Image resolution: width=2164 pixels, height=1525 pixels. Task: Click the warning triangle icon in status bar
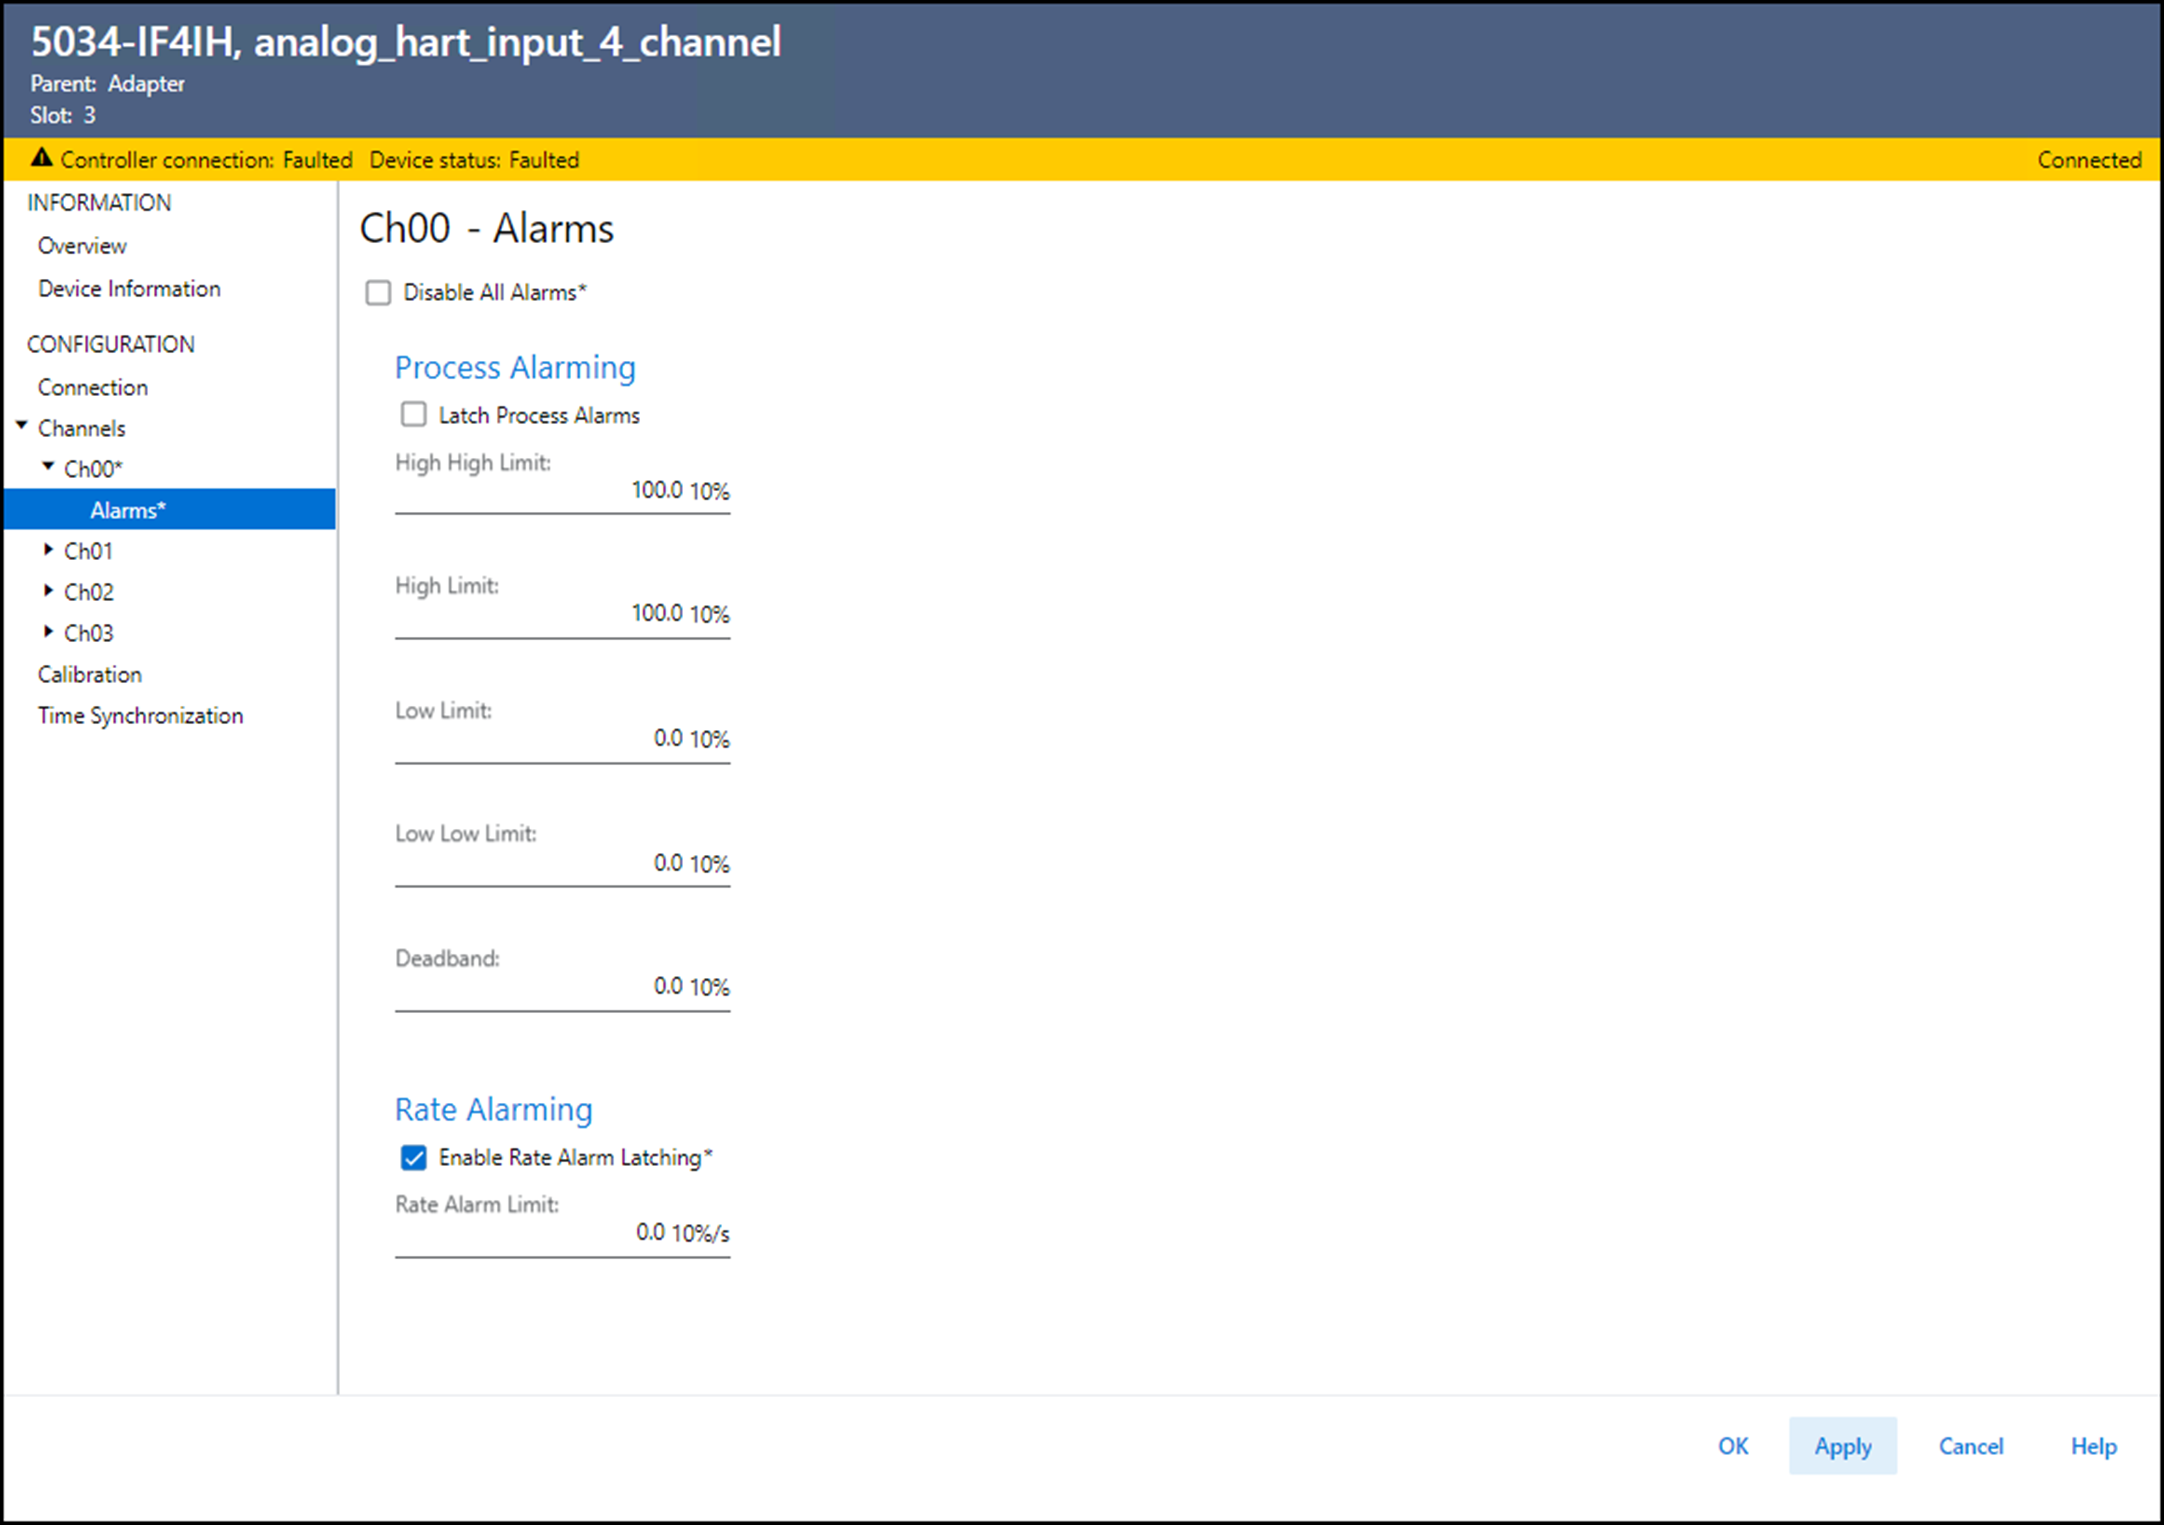click(x=41, y=158)
